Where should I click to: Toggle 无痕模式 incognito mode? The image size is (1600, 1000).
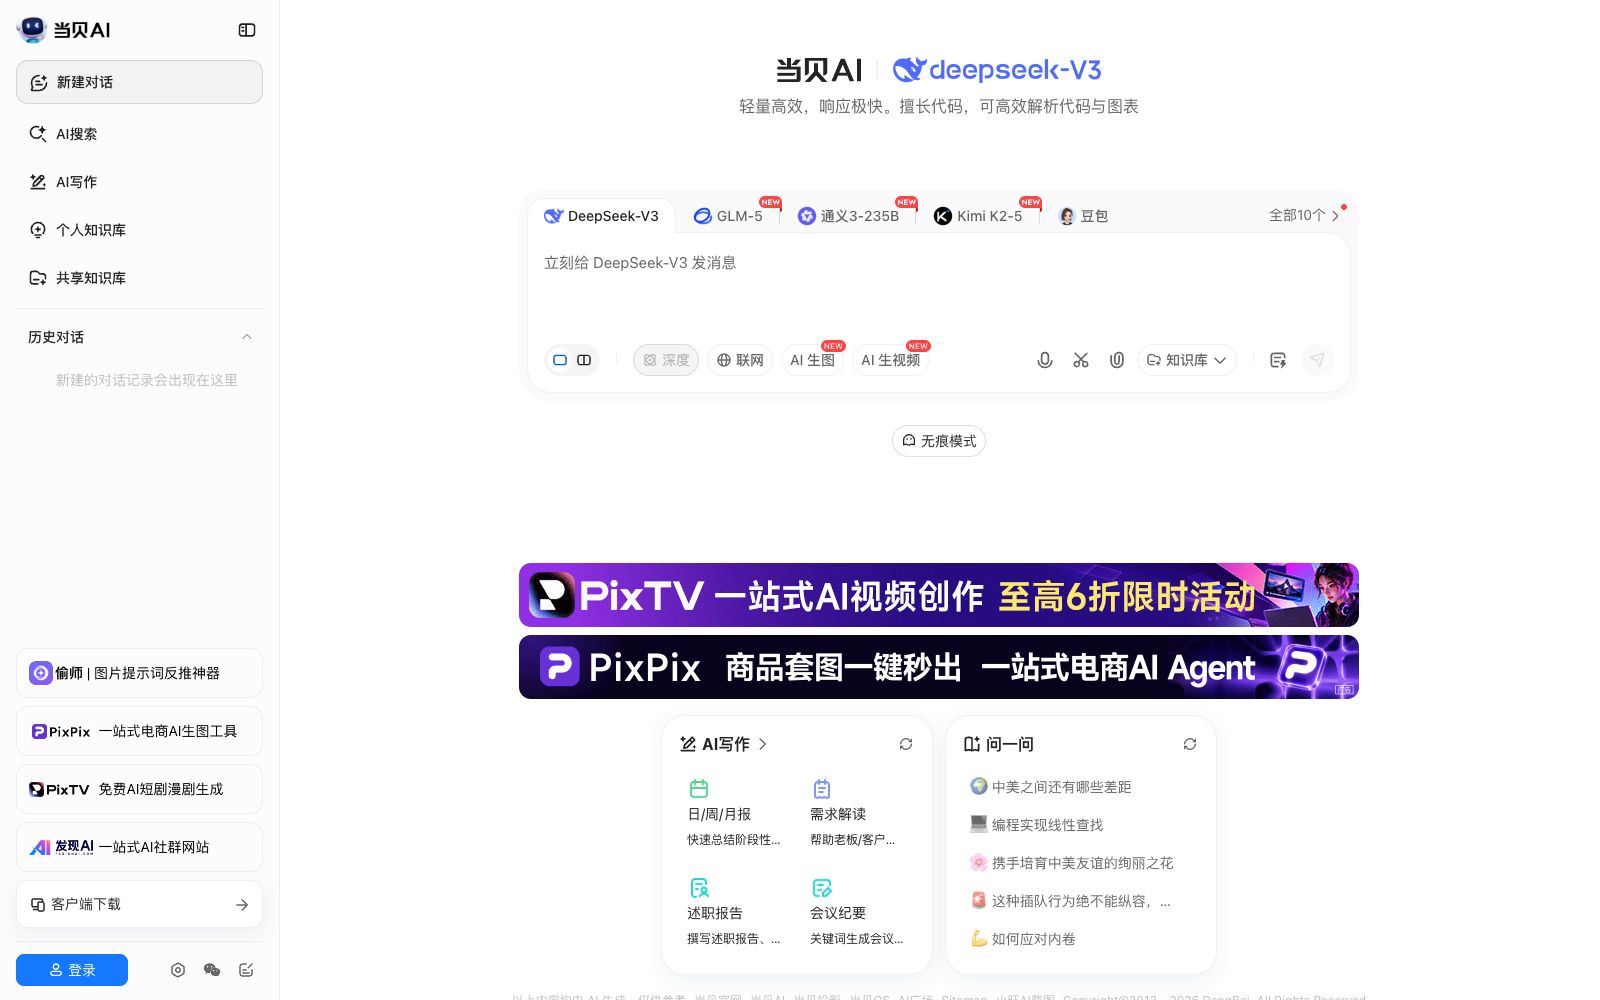pyautogui.click(x=939, y=441)
